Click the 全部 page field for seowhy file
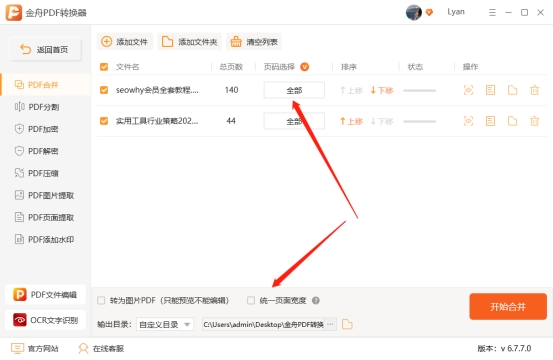This screenshot has width=553, height=360. click(x=294, y=90)
